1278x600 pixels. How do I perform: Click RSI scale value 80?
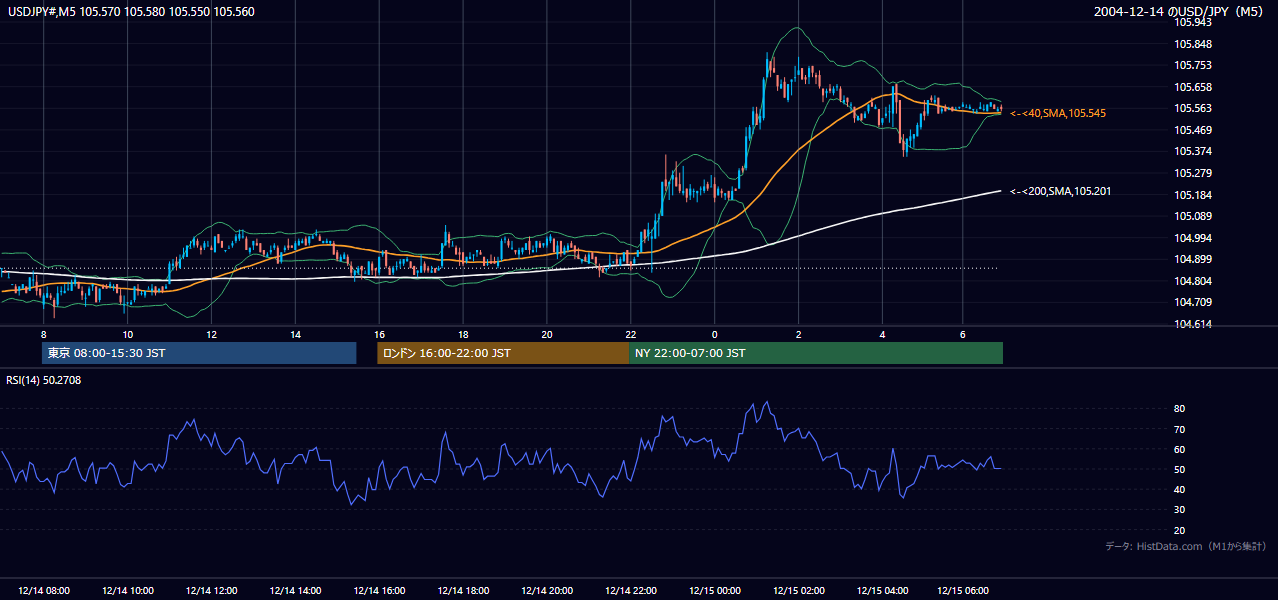tap(1180, 409)
